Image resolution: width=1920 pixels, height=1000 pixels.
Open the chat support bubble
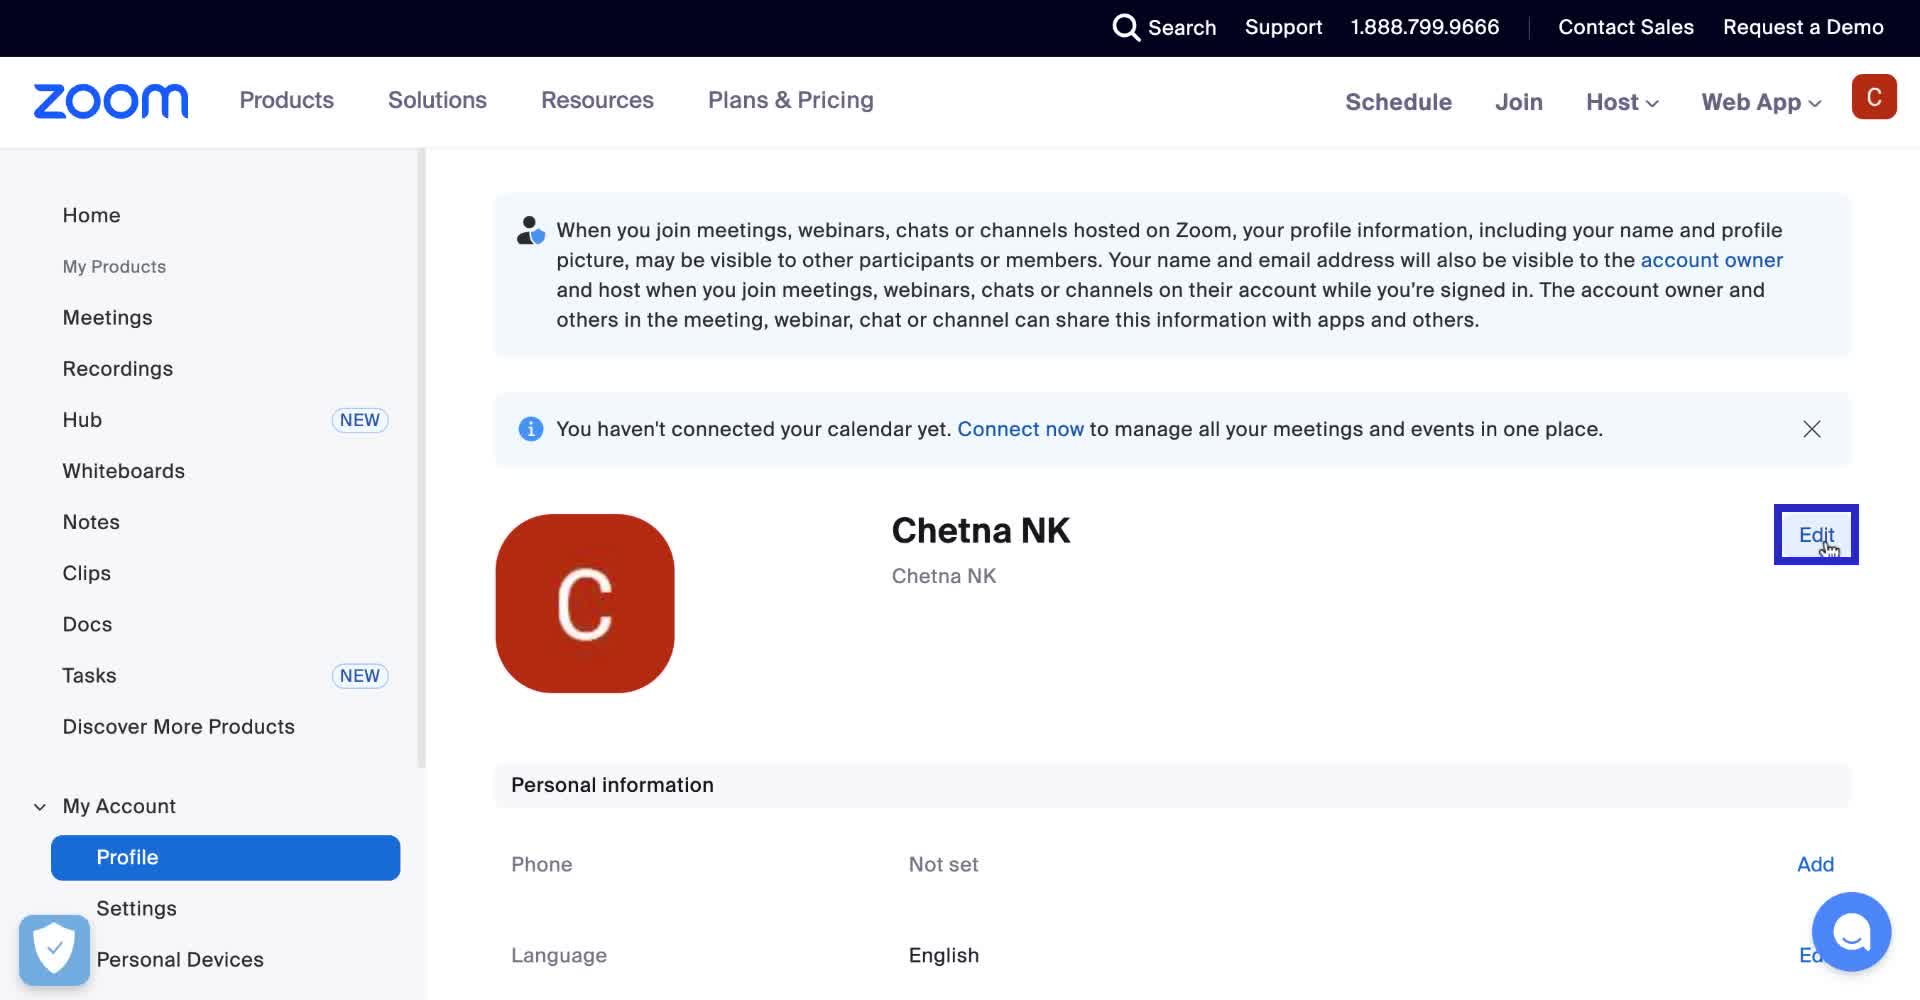tap(1850, 932)
